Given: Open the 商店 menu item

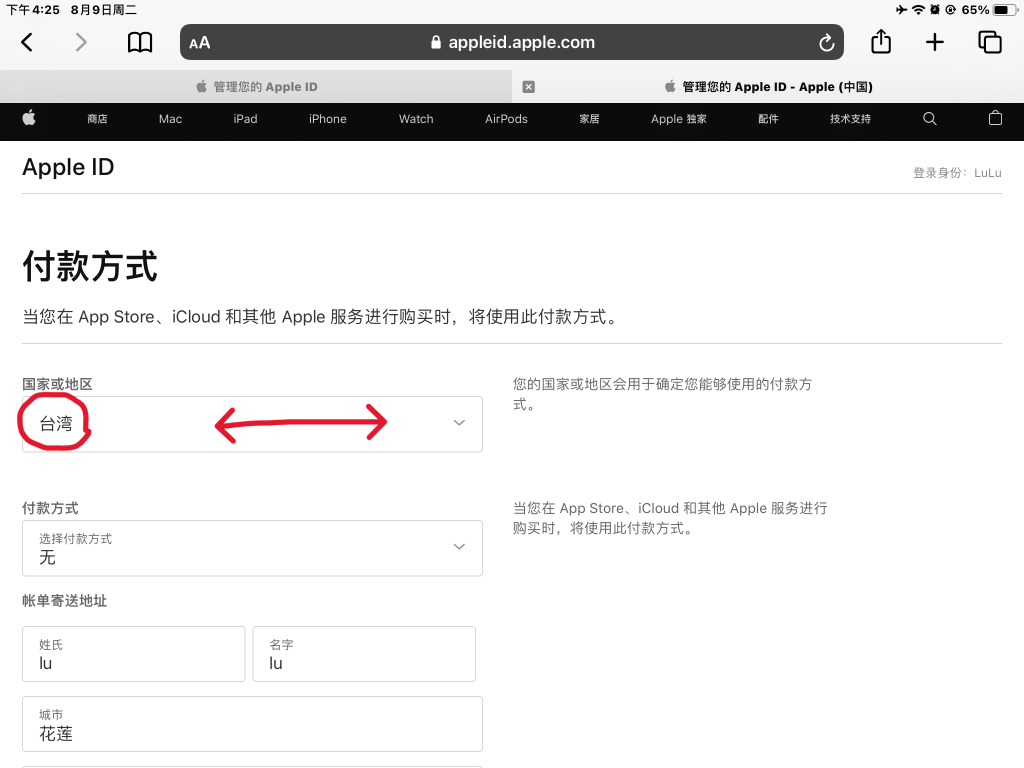Looking at the screenshot, I should point(97,119).
